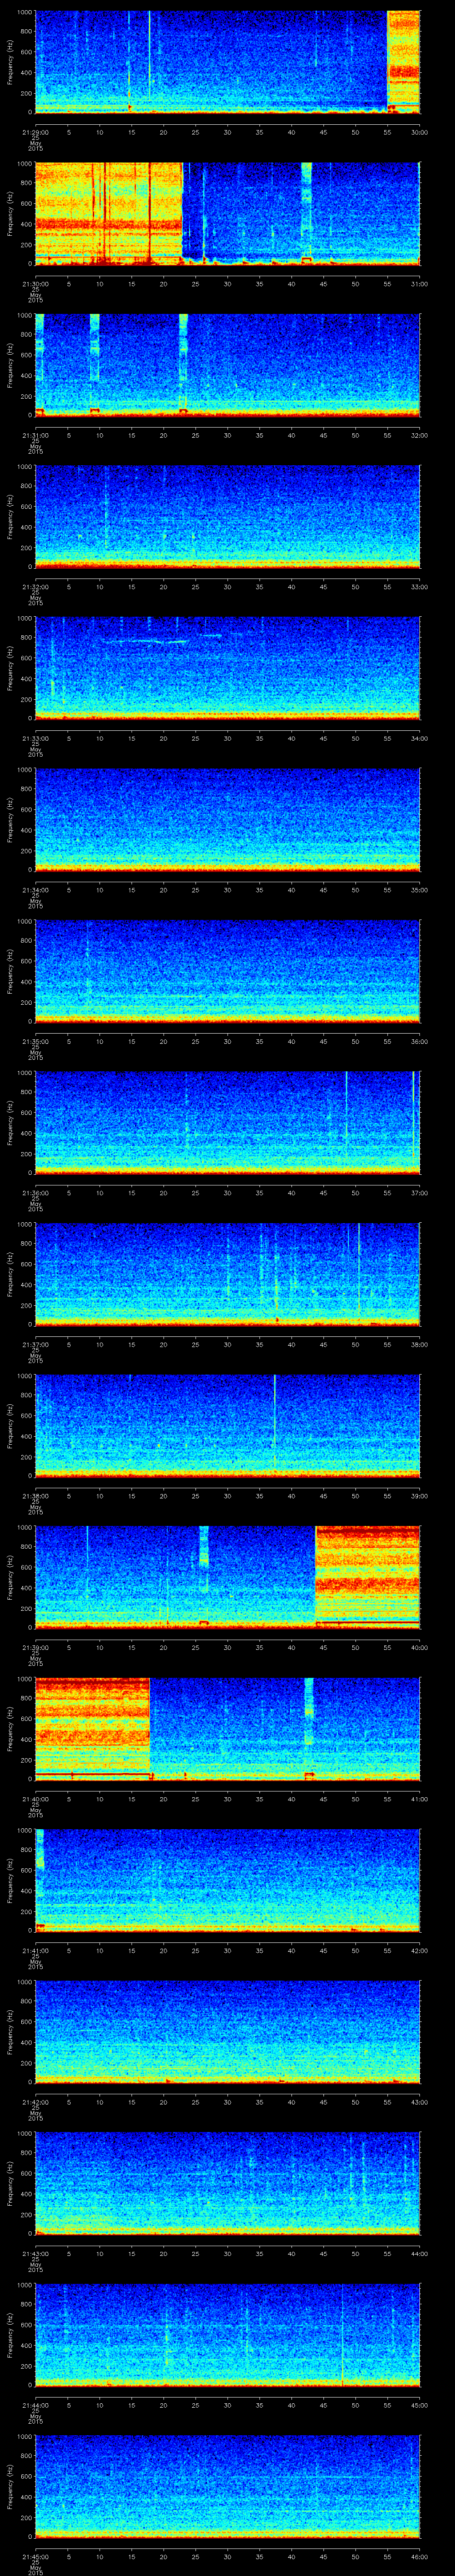The width and height of the screenshot is (455, 2576).
Task: Select the spectrogram panel starting at 21:41:00
Action: click(x=227, y=1881)
